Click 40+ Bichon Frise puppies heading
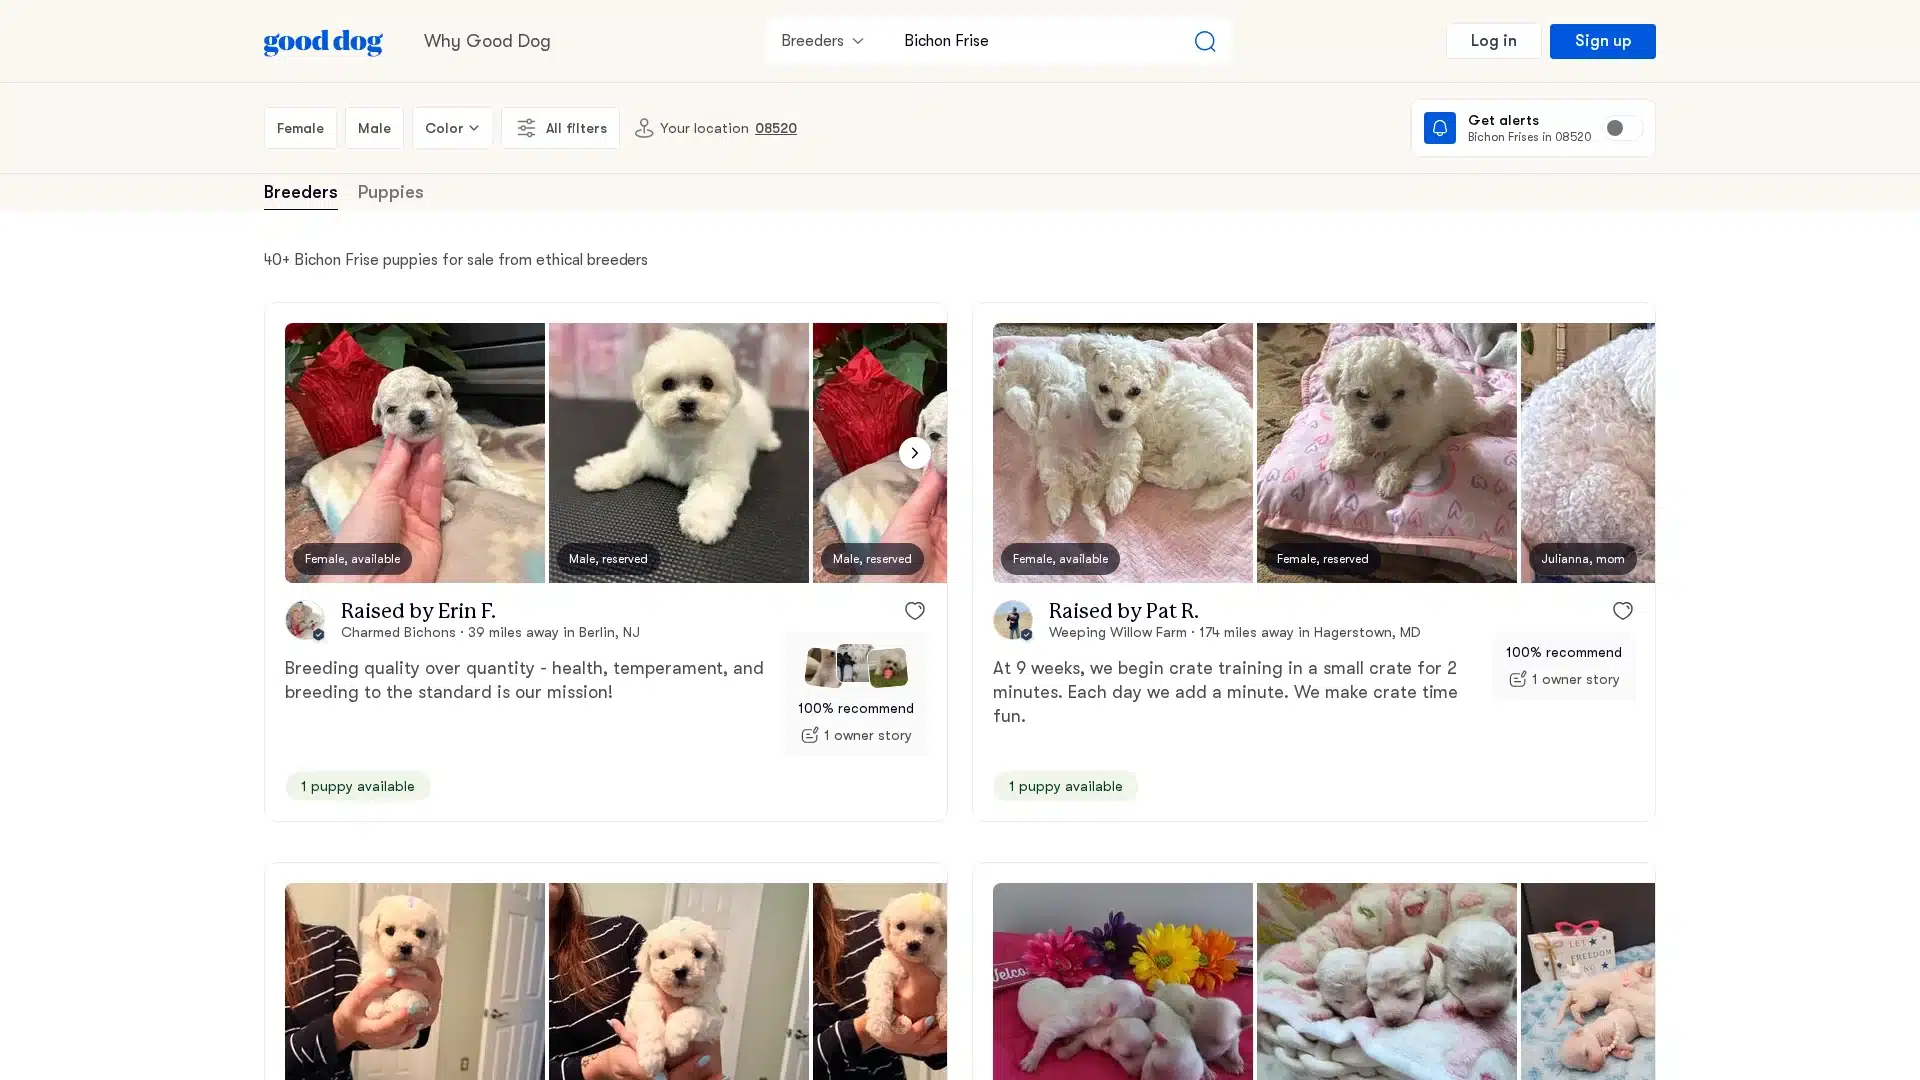 [456, 260]
